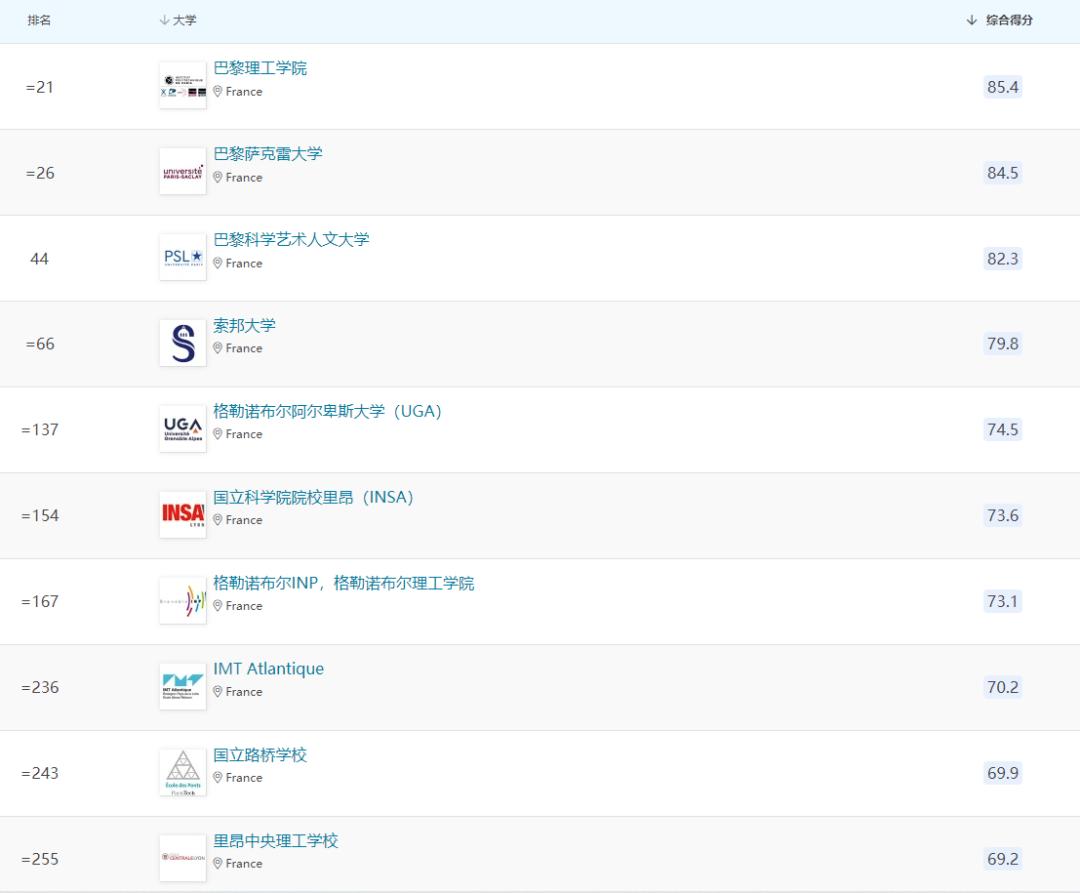Select the IMT Atlantique name link
The image size is (1080, 893).
pyautogui.click(x=269, y=668)
